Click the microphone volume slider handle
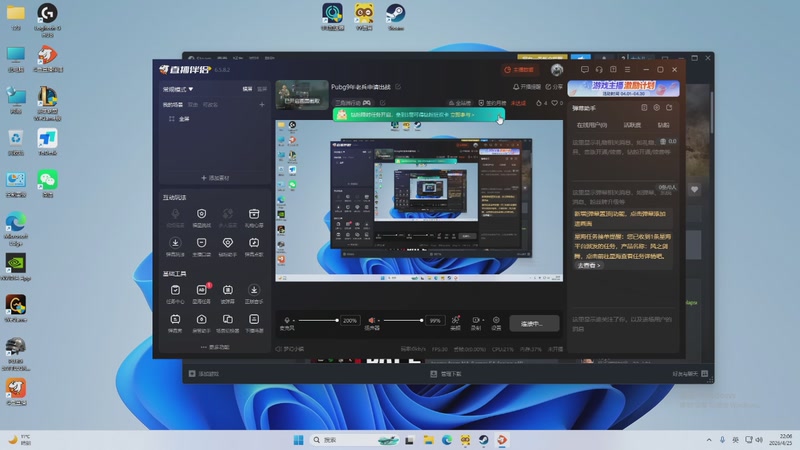Screen dimensions: 800x450 (337, 320)
